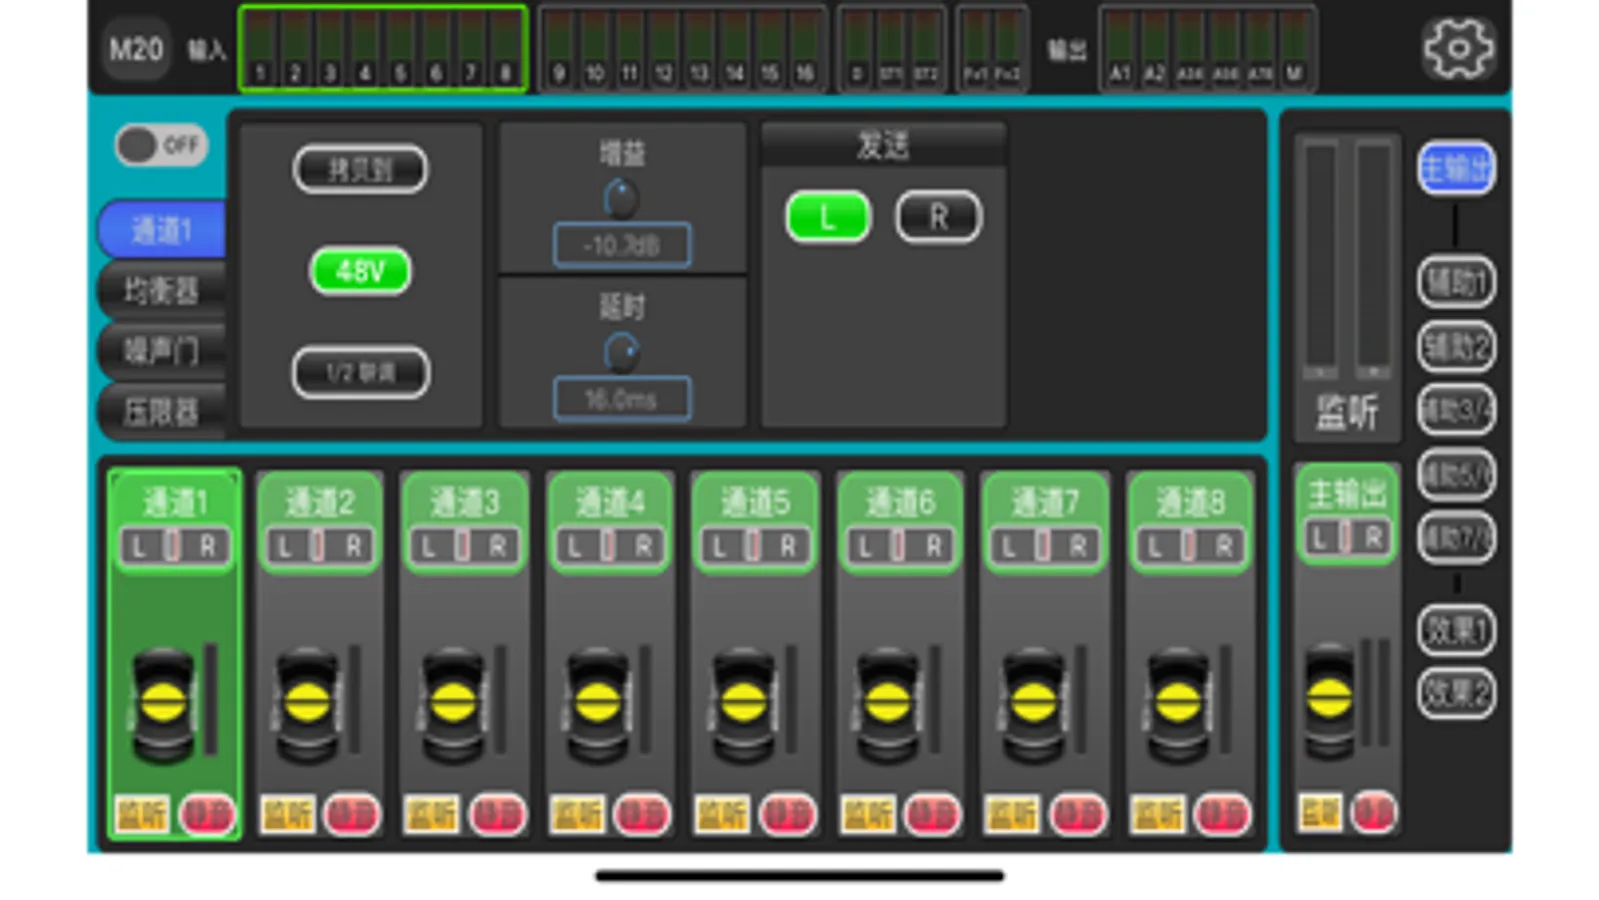Toggle 48V phantom power

point(360,271)
